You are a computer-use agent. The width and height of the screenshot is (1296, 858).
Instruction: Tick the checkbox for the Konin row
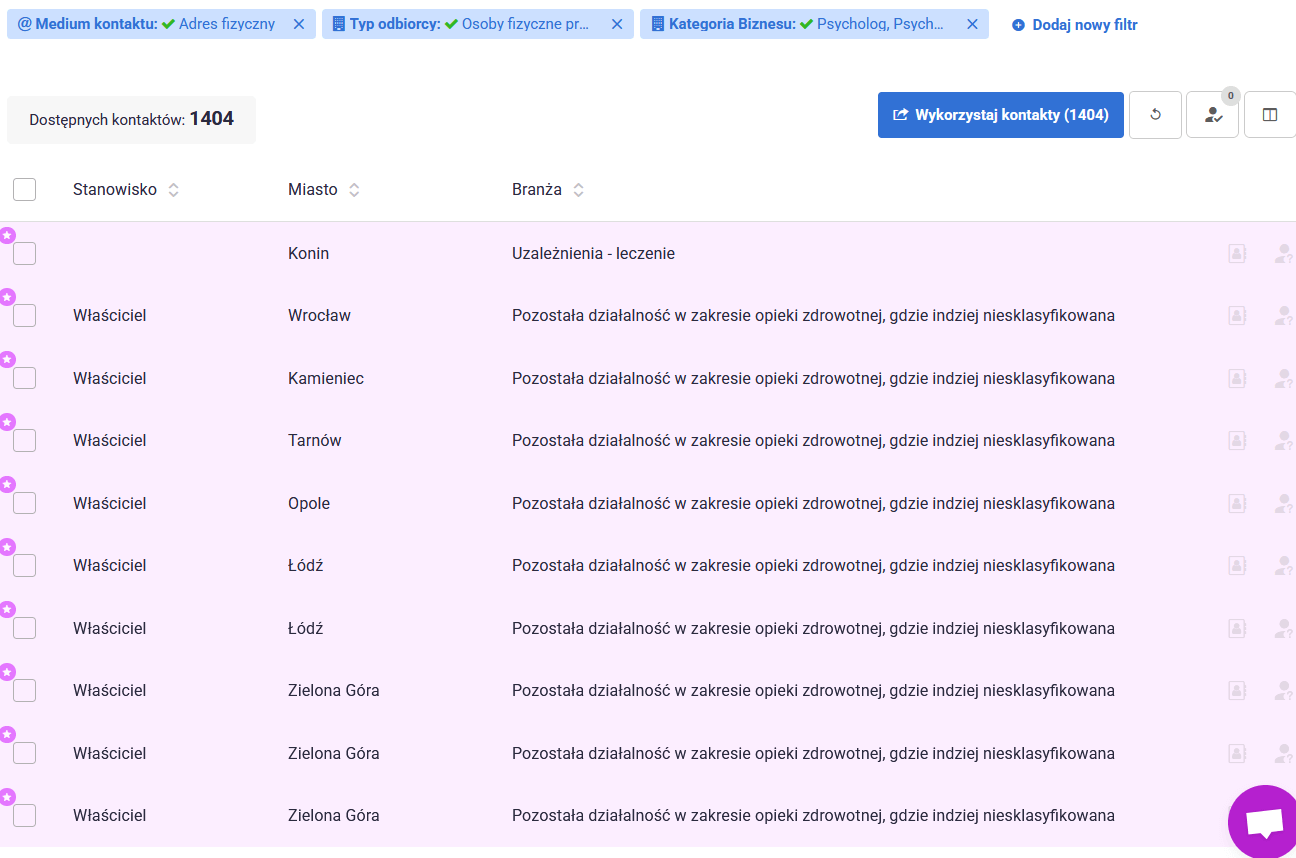pyautogui.click(x=25, y=253)
